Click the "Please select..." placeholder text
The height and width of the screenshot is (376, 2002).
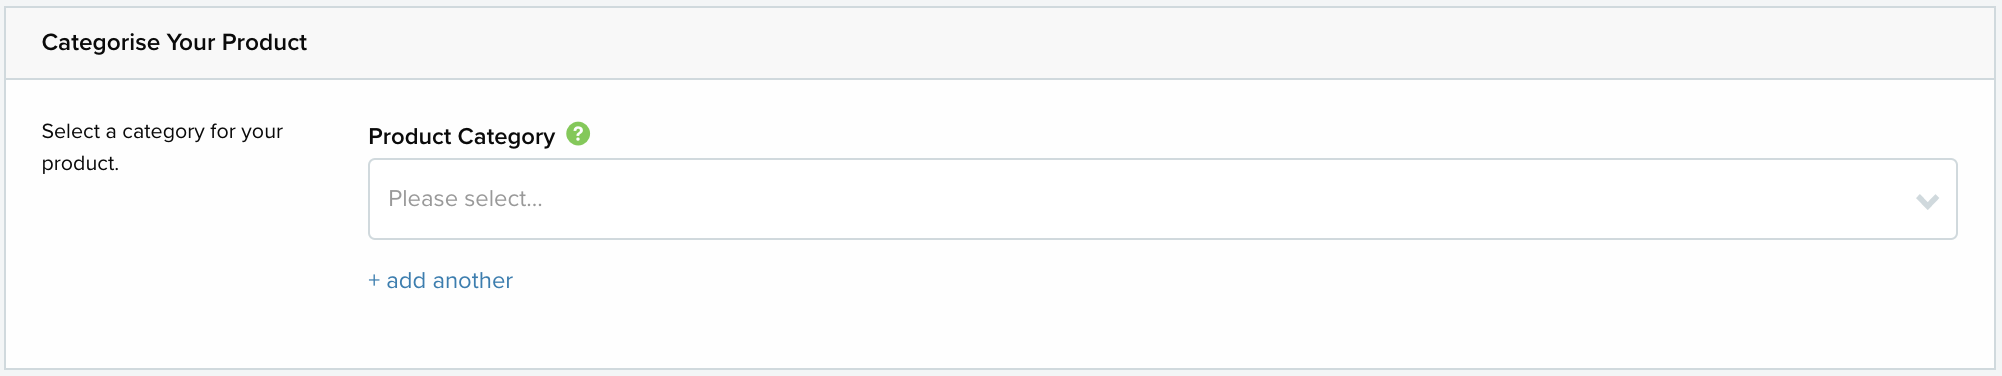pyautogui.click(x=465, y=199)
